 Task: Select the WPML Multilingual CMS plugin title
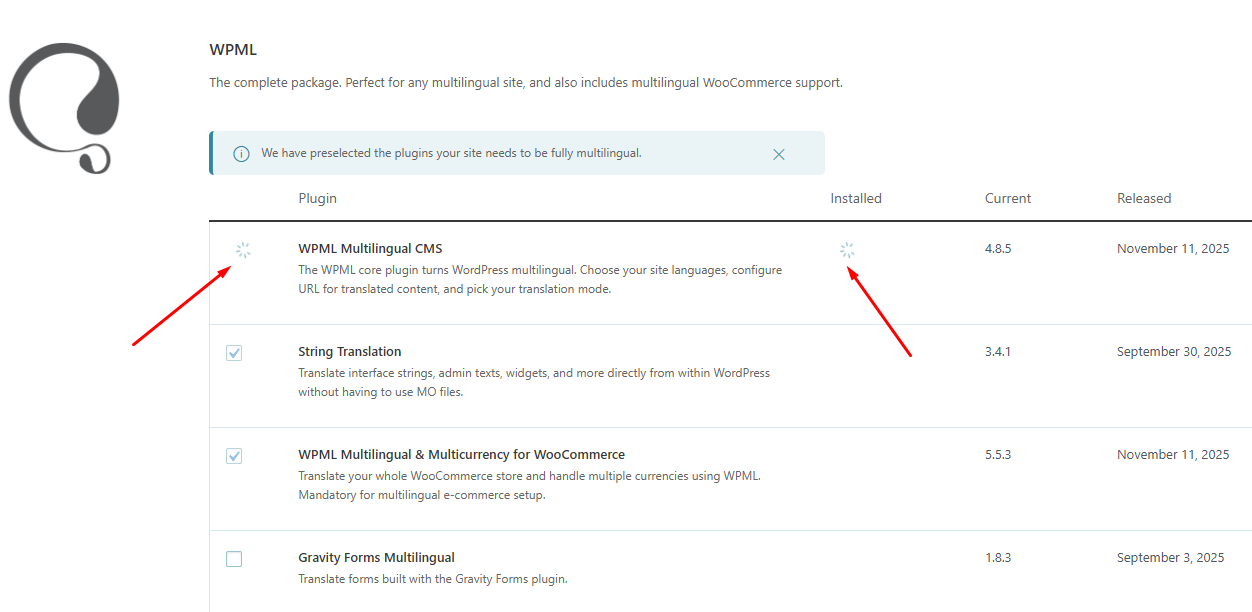[370, 248]
